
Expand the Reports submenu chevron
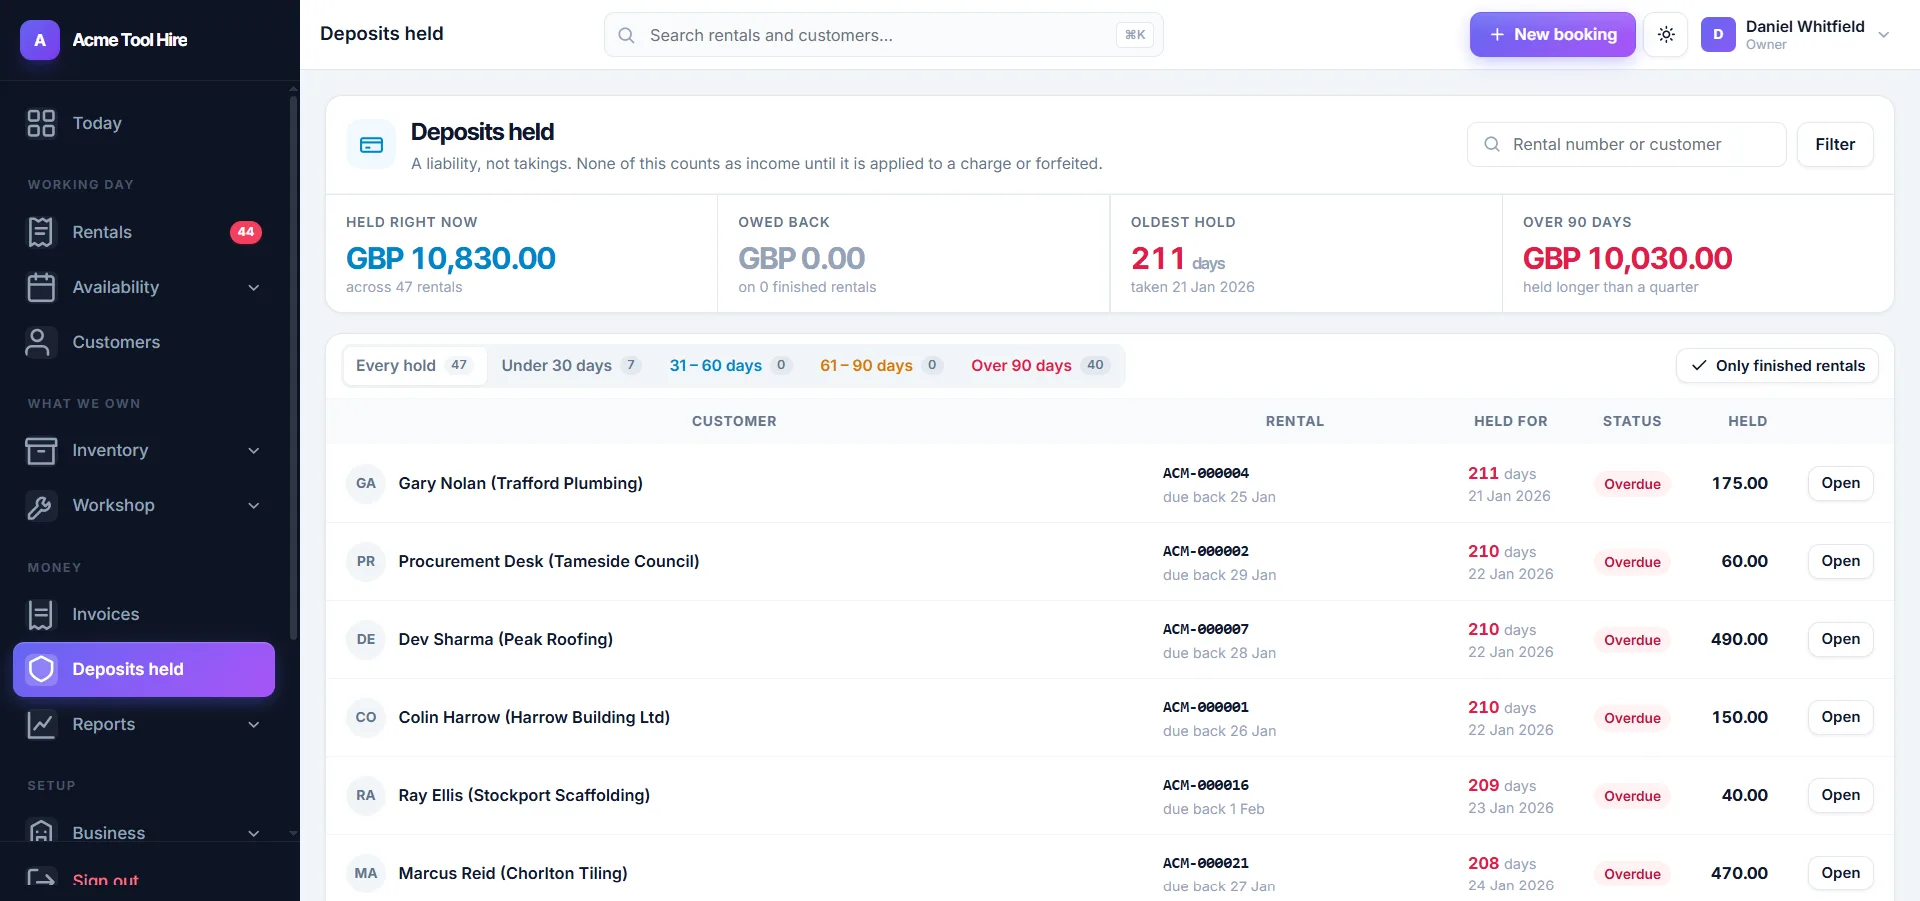pyautogui.click(x=254, y=725)
